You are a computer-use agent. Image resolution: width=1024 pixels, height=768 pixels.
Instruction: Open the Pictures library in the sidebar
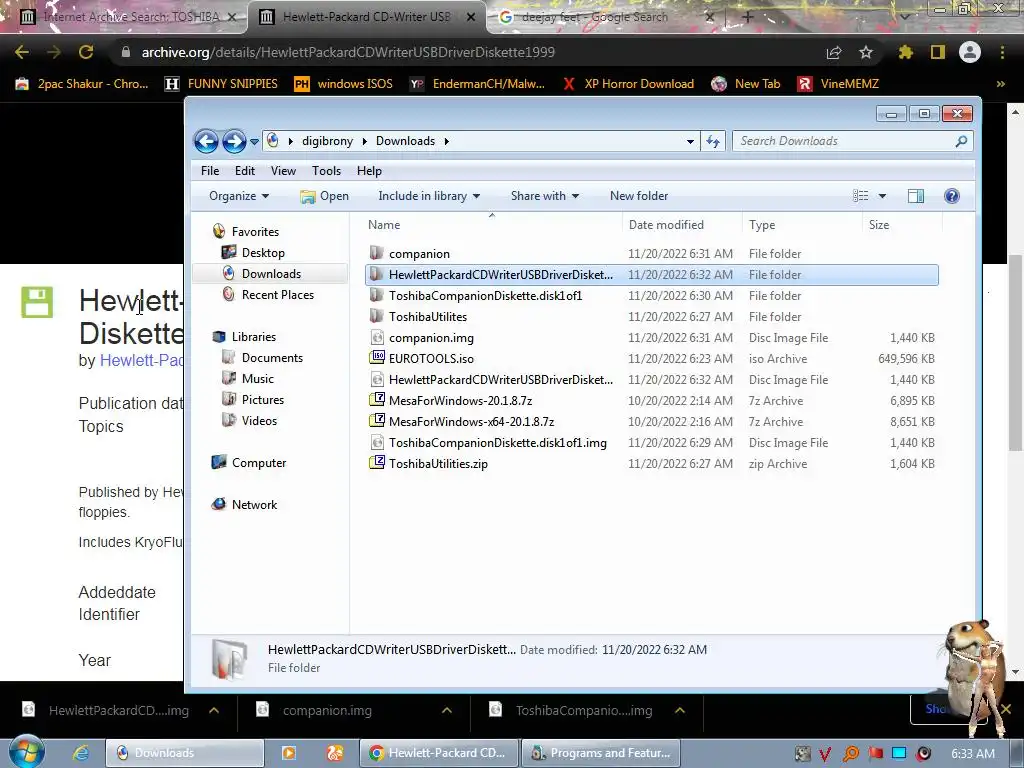click(253, 400)
